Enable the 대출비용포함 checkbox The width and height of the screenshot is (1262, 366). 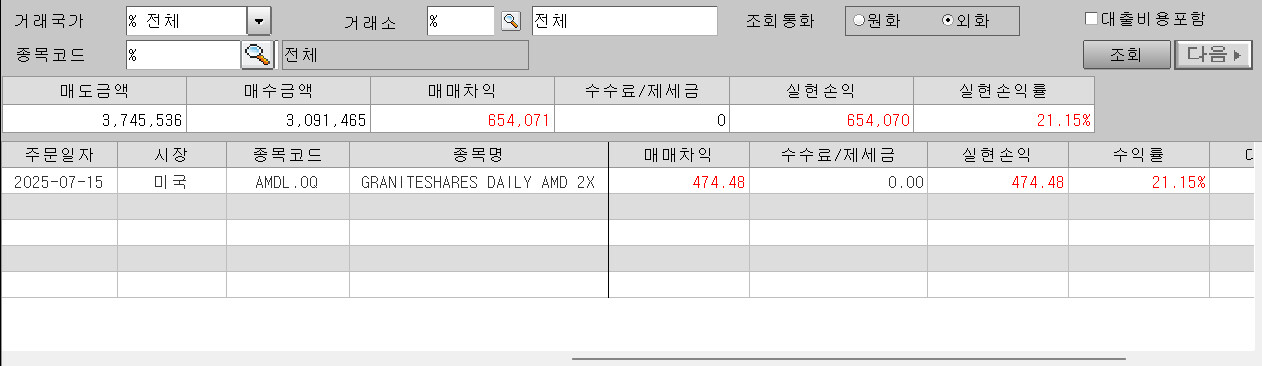click(1093, 18)
